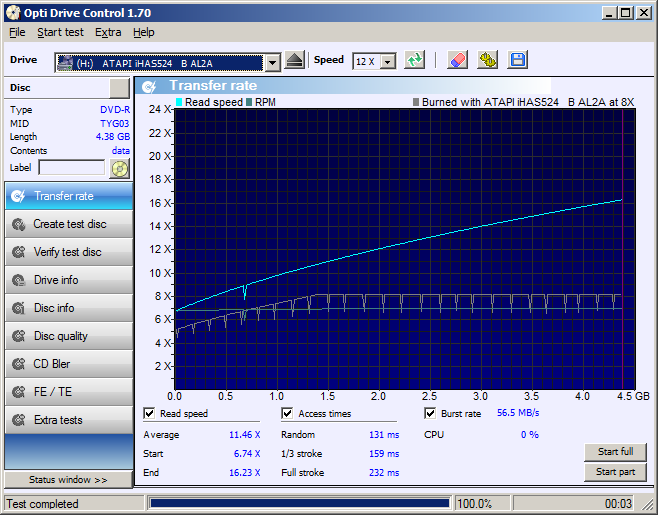Open the Extra menu
658x515 pixels.
[x=108, y=32]
